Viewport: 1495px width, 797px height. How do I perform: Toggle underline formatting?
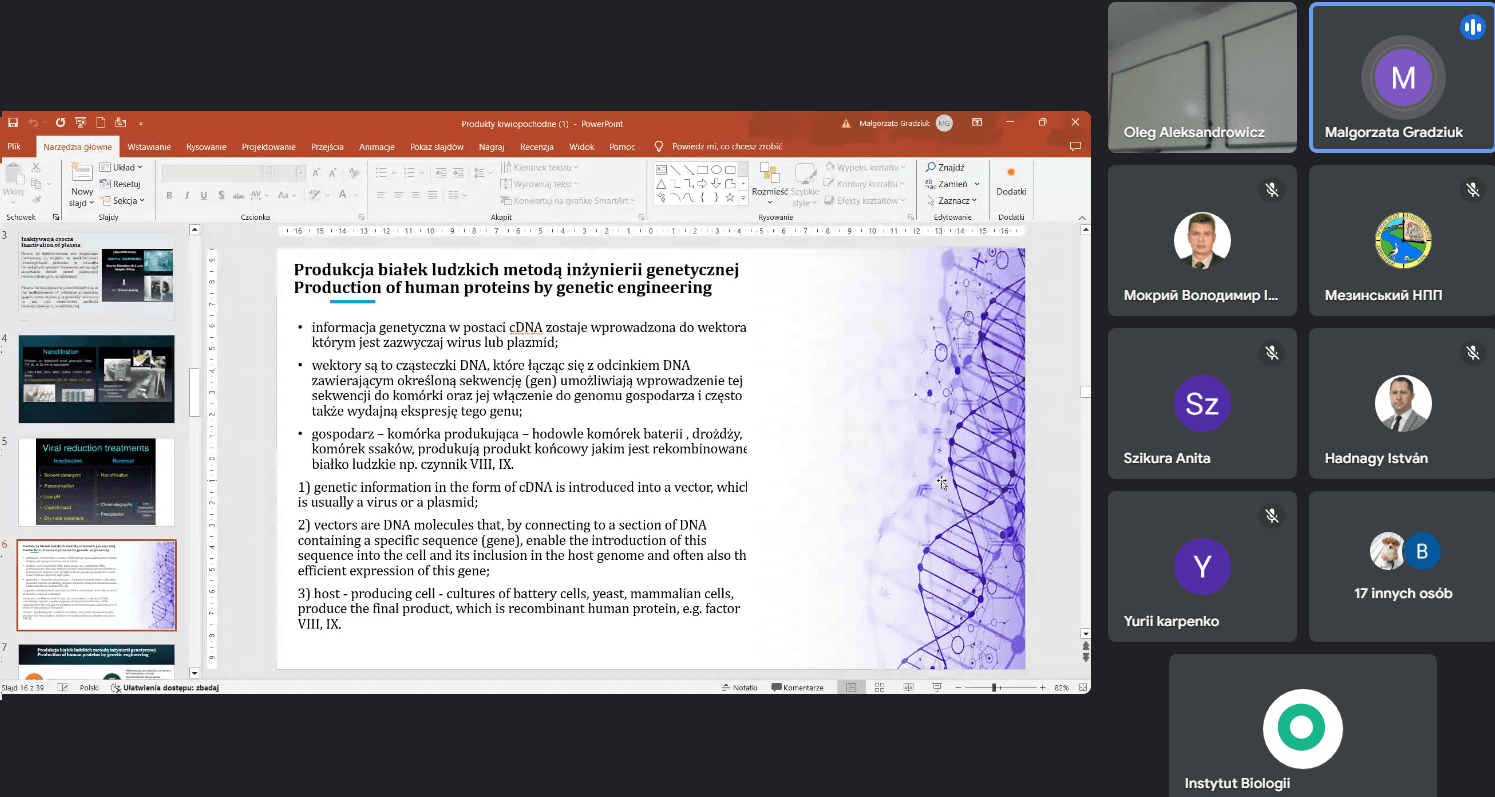[x=204, y=196]
